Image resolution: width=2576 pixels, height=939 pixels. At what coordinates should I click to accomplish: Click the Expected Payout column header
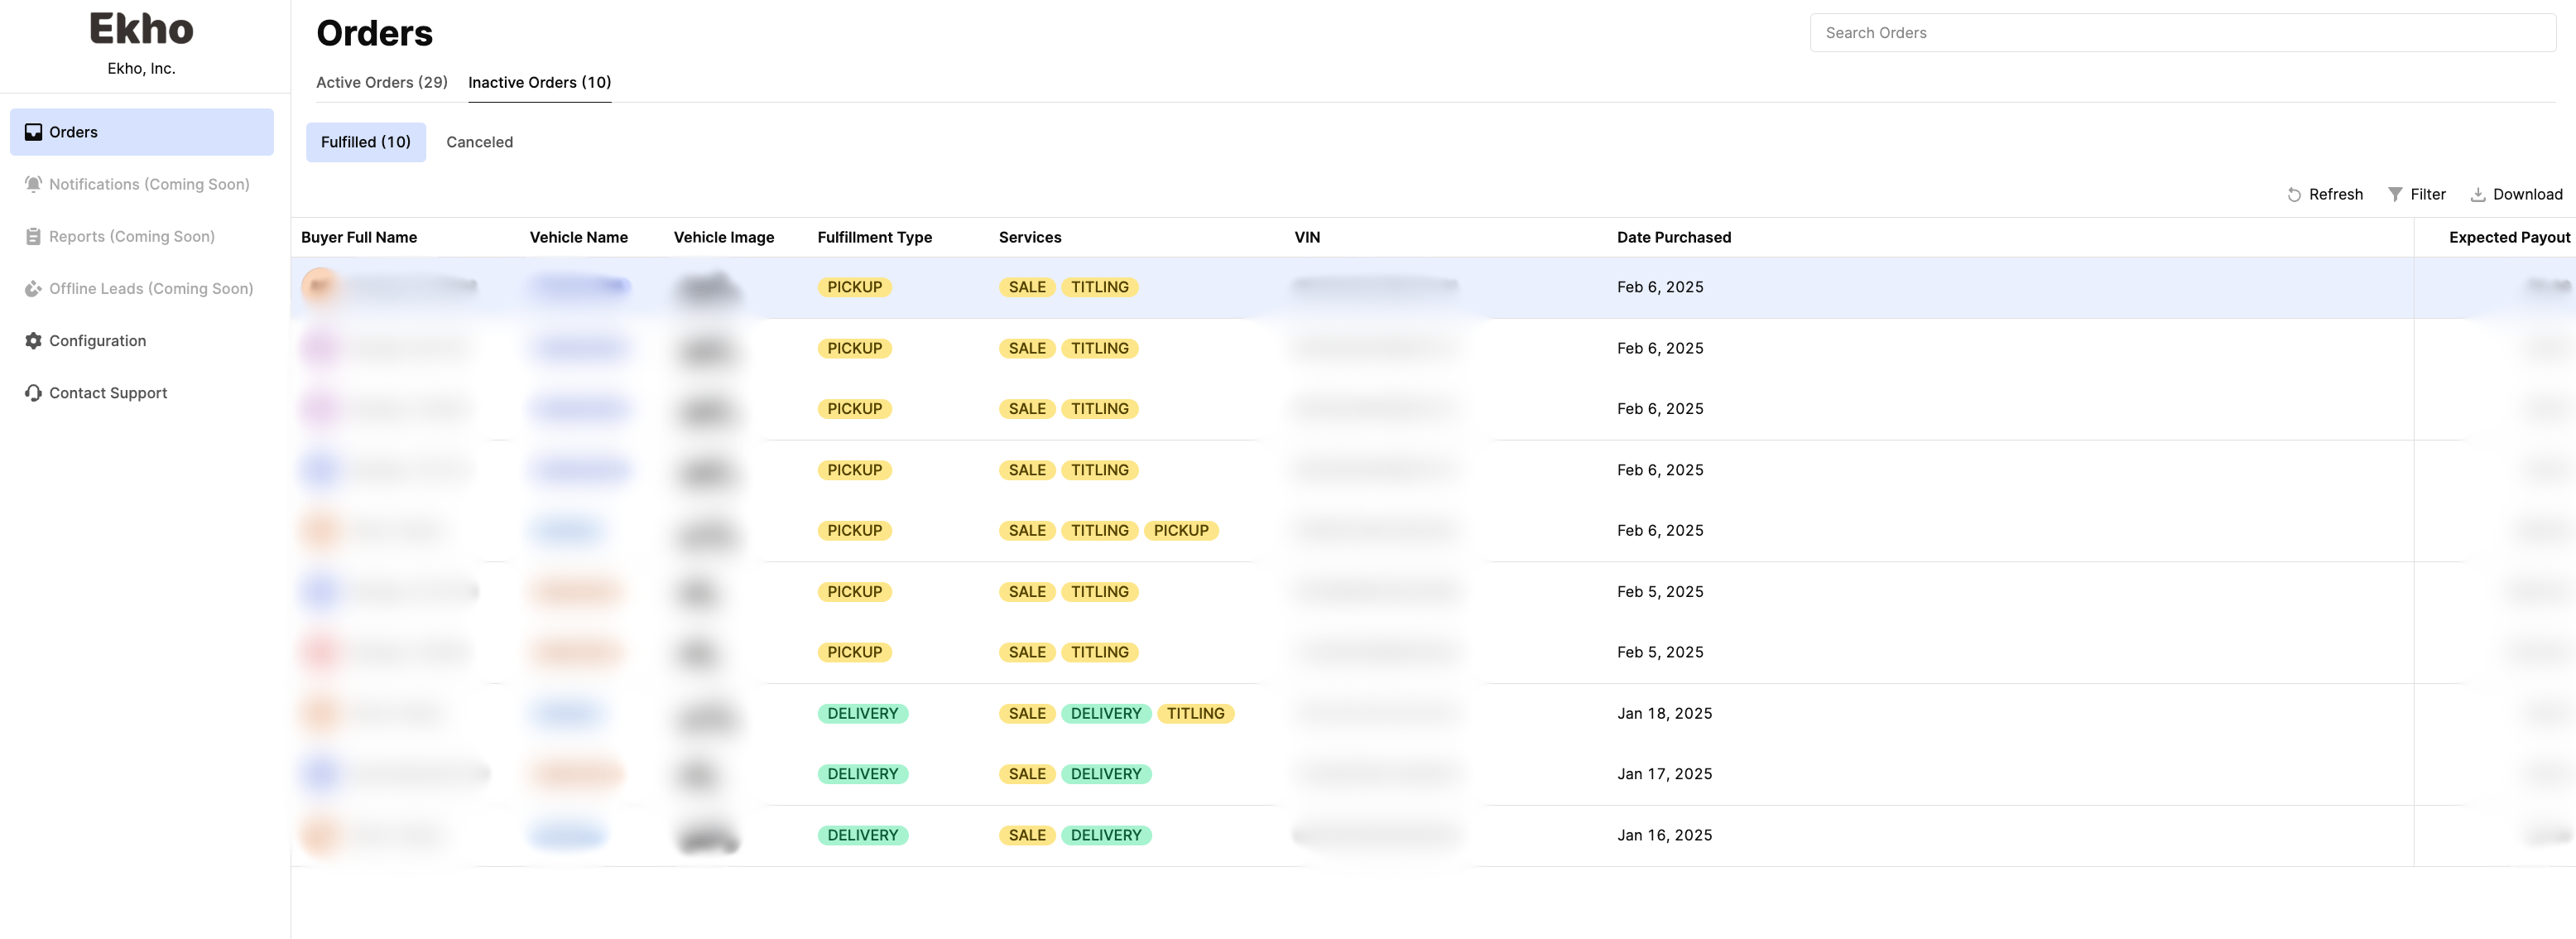(x=2508, y=237)
